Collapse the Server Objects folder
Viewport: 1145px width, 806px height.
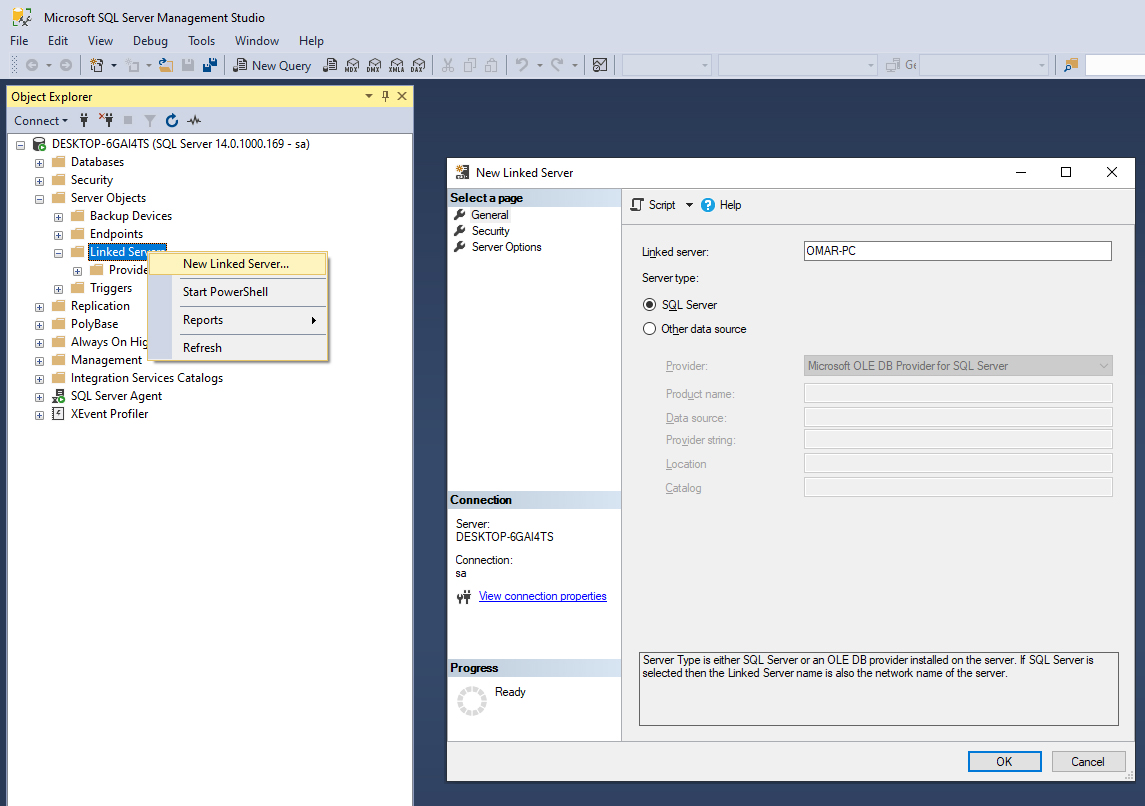[39, 199]
